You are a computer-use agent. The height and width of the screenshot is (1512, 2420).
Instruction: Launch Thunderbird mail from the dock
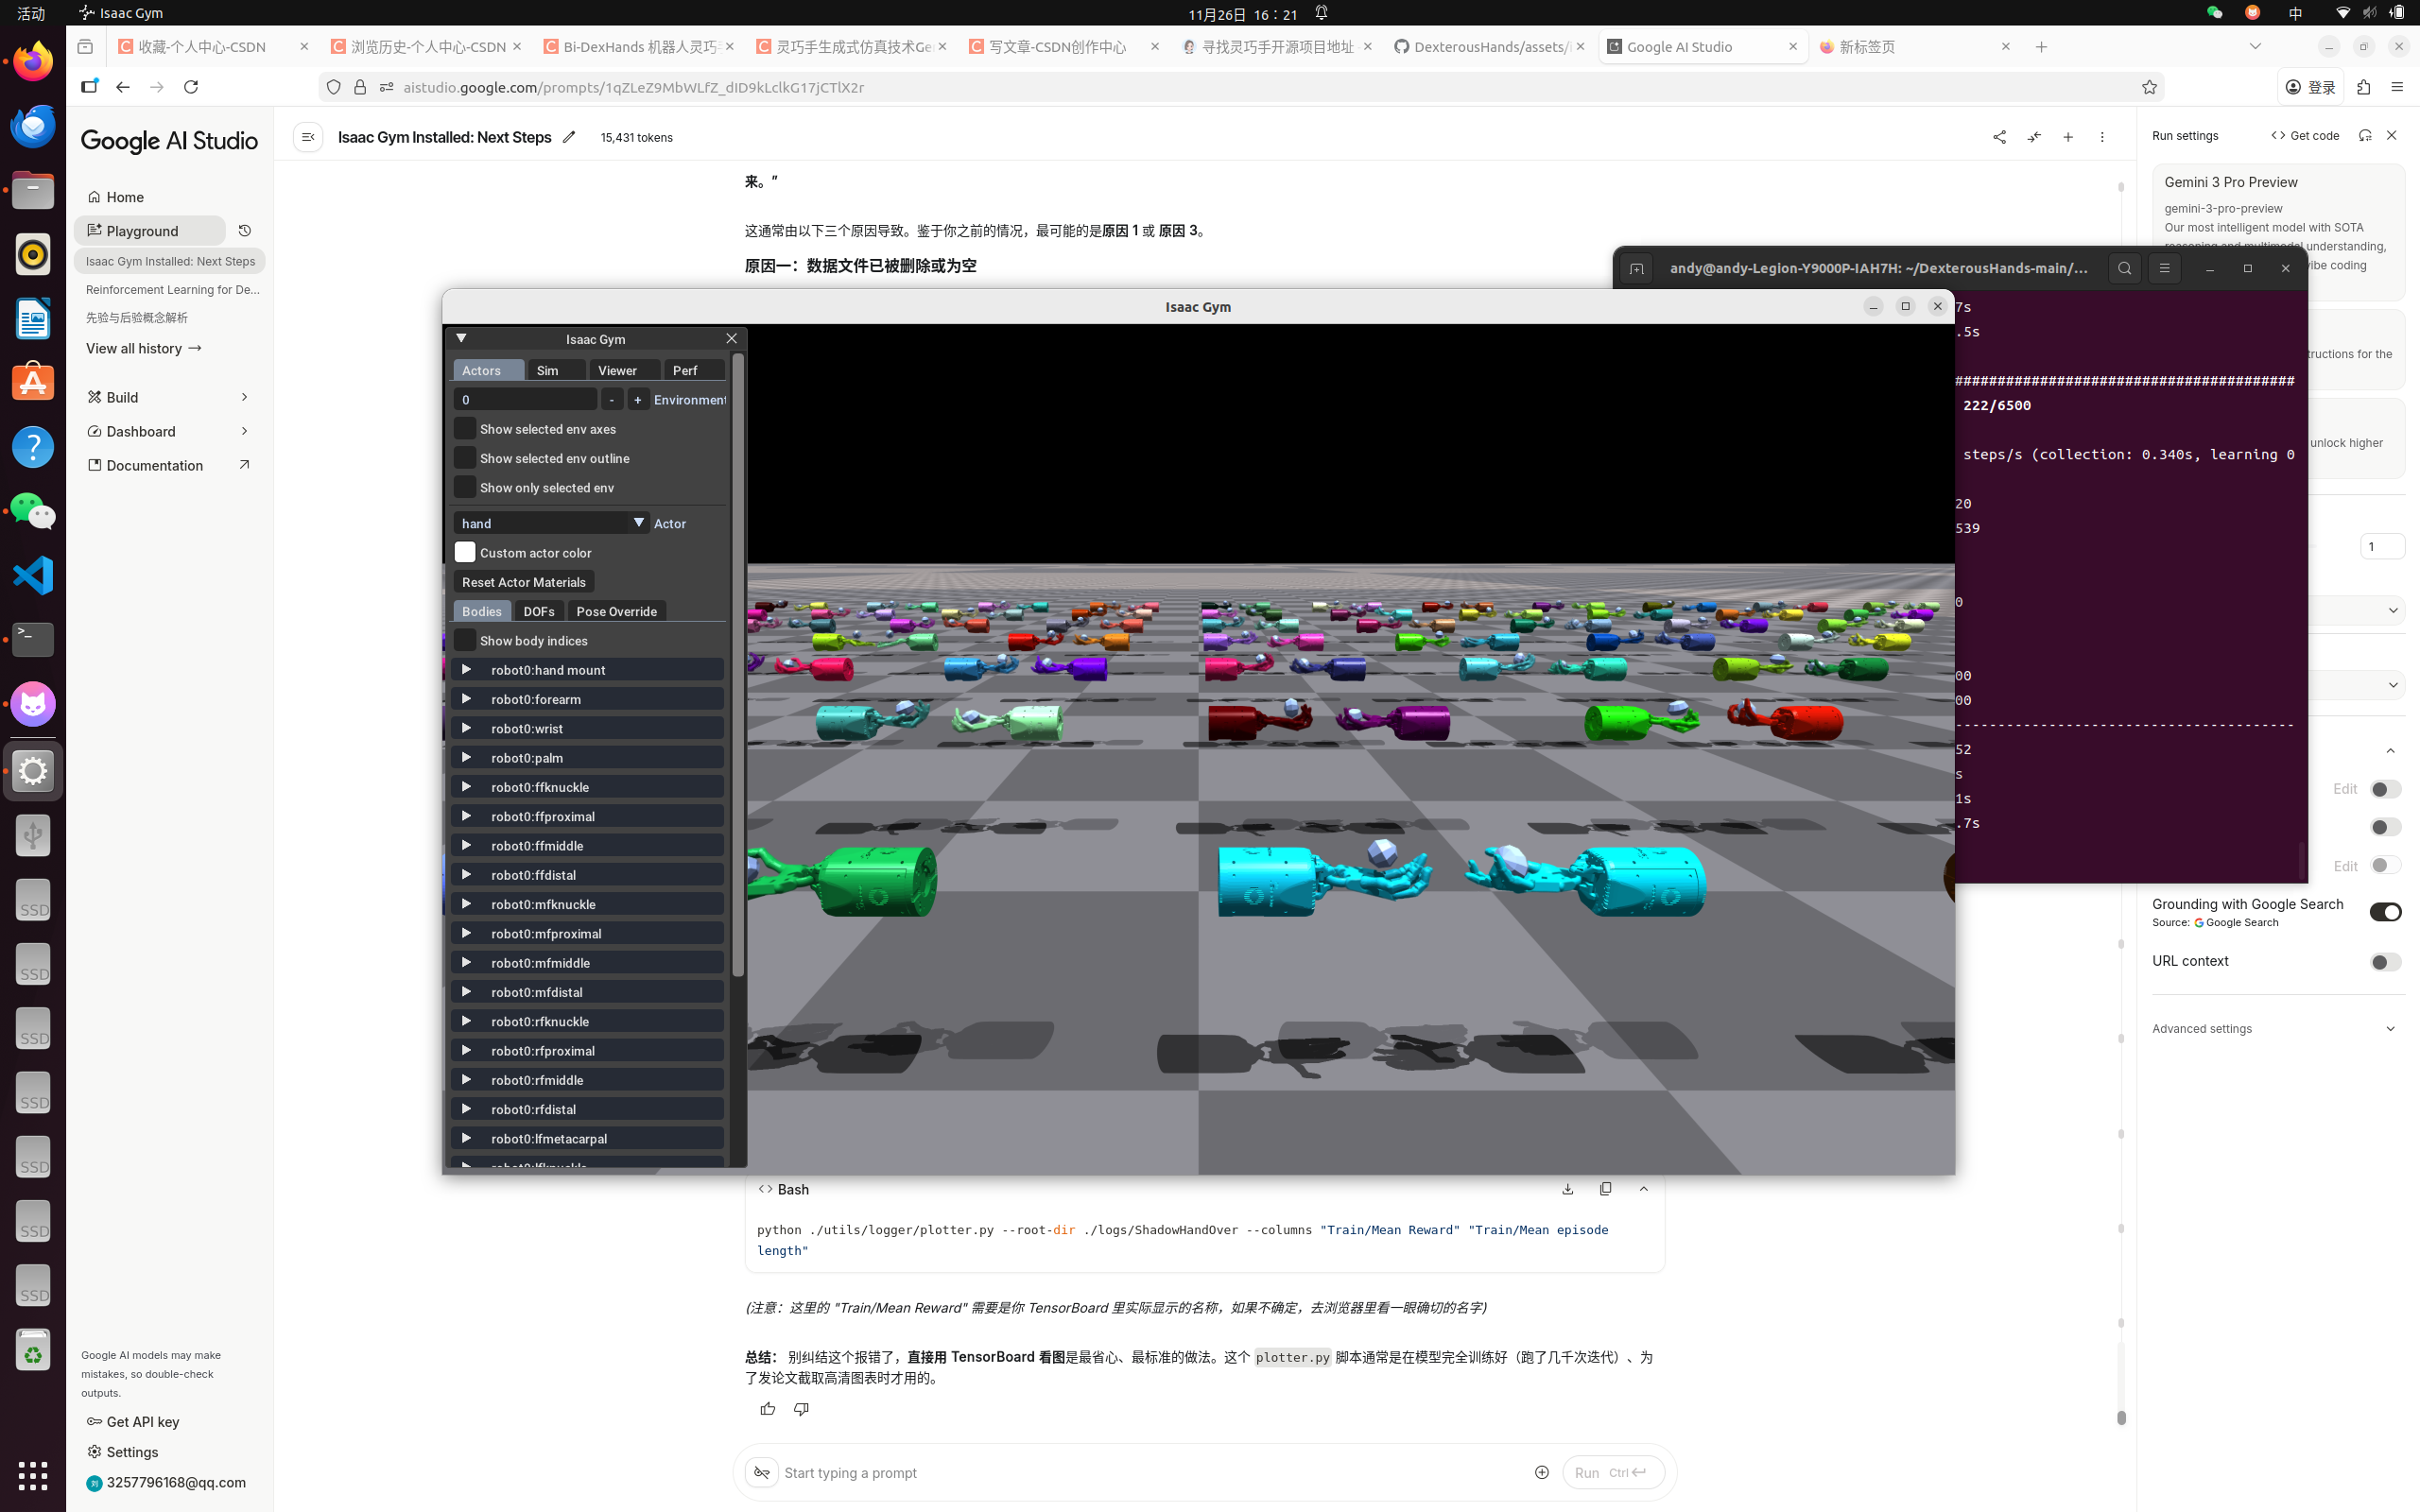33,126
